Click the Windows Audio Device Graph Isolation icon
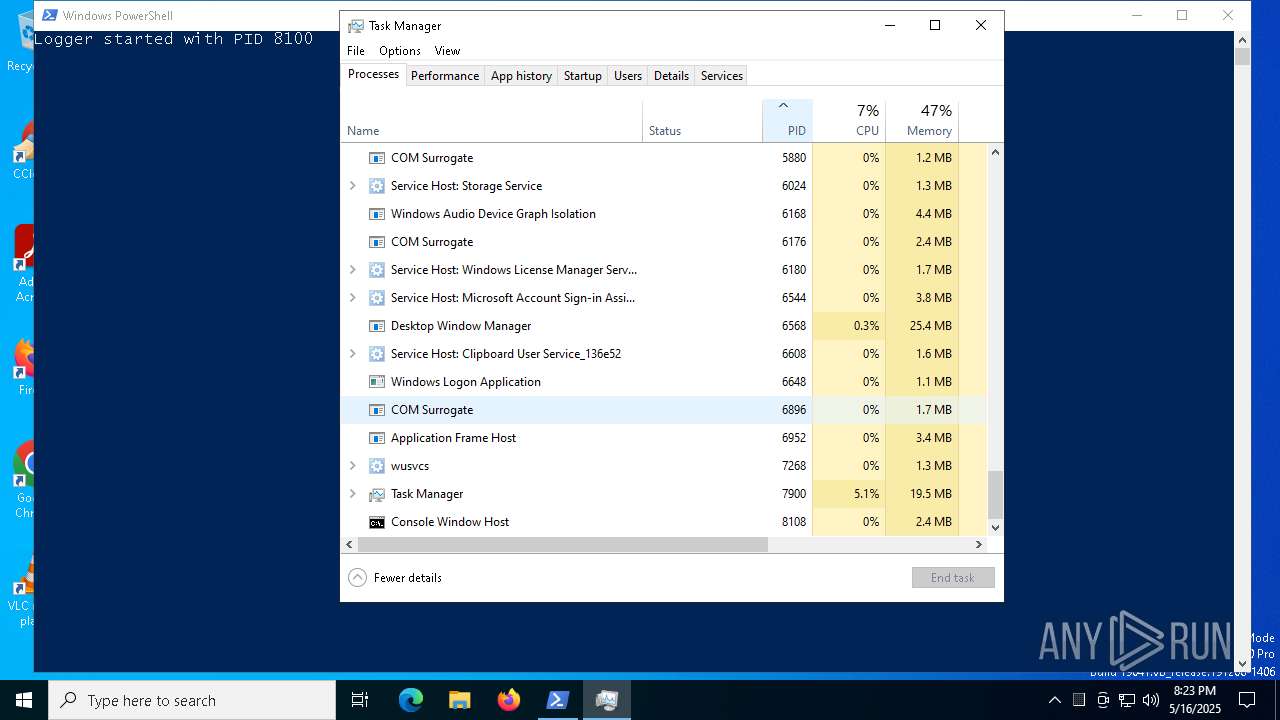 click(377, 214)
